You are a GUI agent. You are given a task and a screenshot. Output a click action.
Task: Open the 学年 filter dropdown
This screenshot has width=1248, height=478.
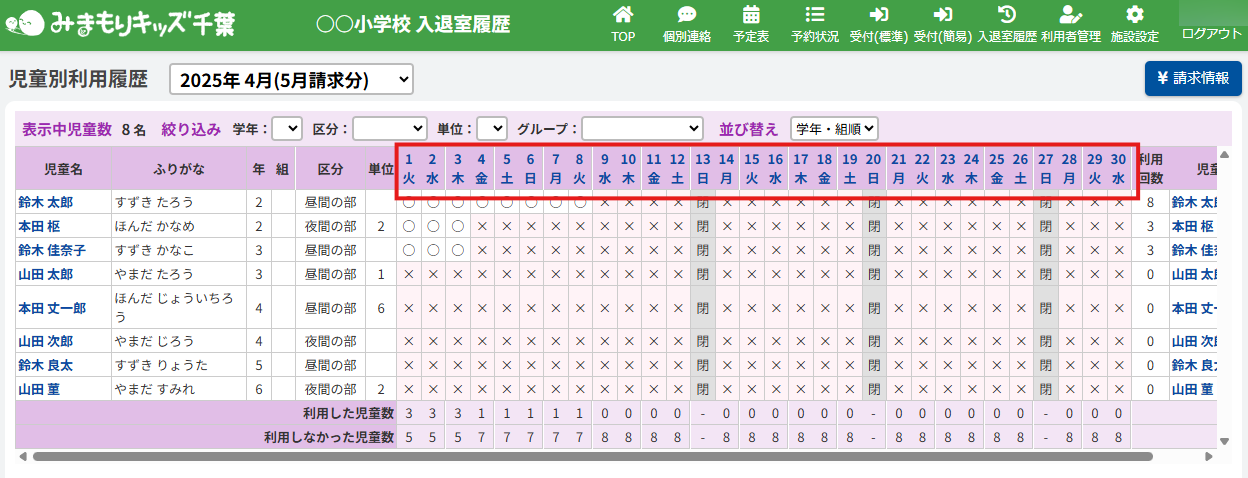[x=287, y=129]
